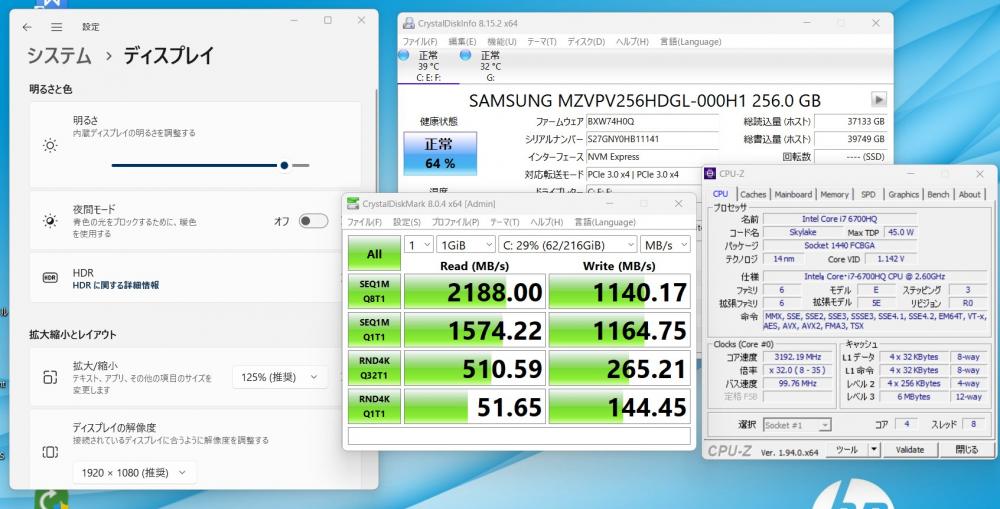This screenshot has height=509, width=1000.
Task: Click the ツール button in CPU-Z
Action: (x=847, y=450)
